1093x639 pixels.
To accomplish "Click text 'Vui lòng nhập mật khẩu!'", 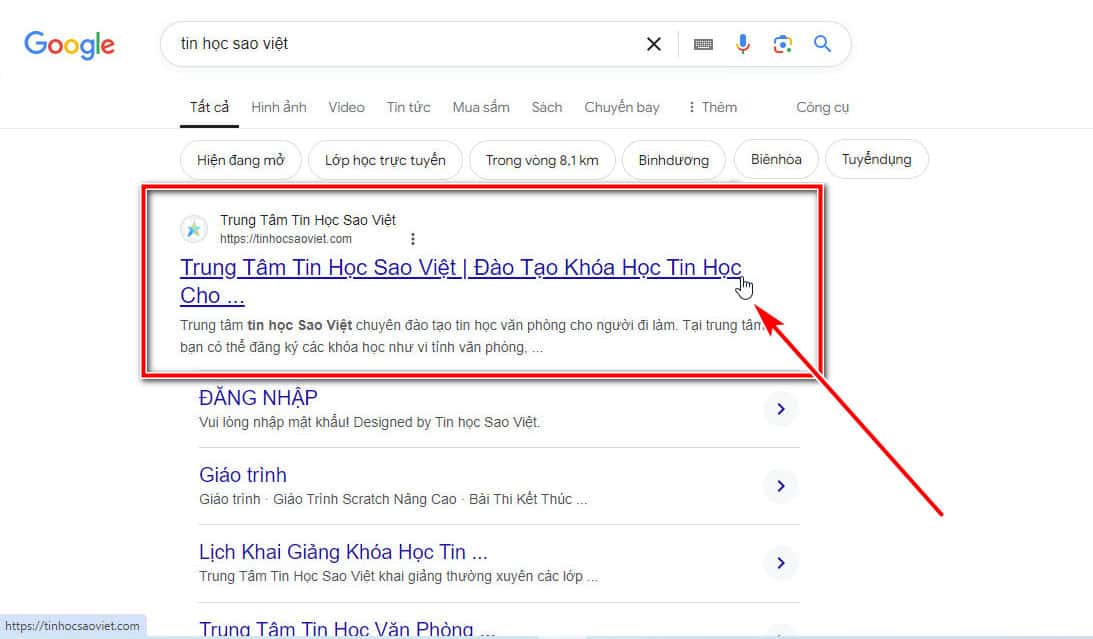I will coord(274,422).
